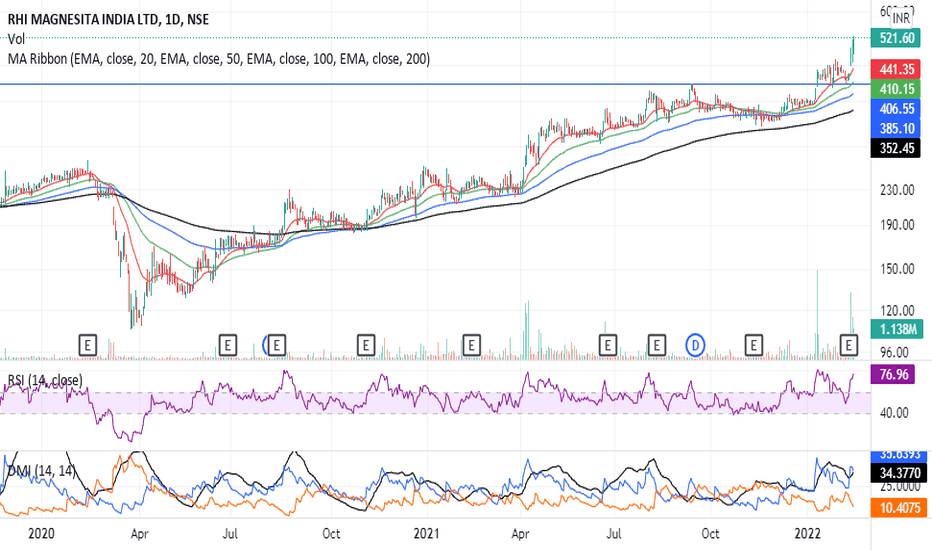Image resolution: width=932 pixels, height=550 pixels.
Task: Click the earnings E marker after the 2021 label
Action: click(471, 345)
